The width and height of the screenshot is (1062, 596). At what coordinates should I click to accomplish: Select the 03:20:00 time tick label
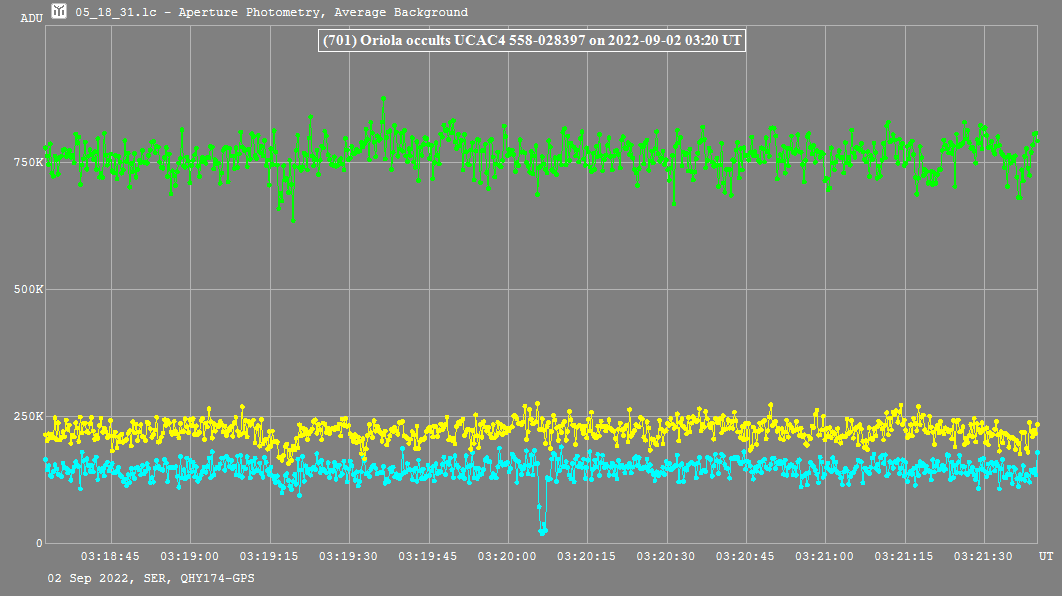[x=508, y=556]
